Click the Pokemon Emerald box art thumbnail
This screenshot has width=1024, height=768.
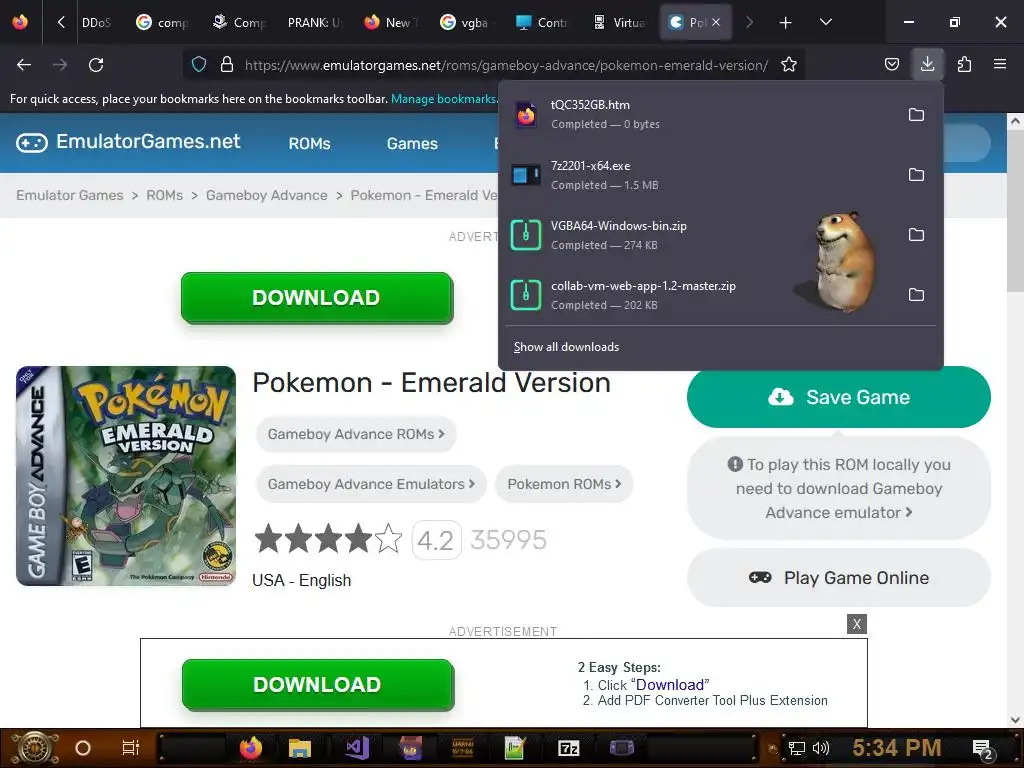(x=126, y=476)
